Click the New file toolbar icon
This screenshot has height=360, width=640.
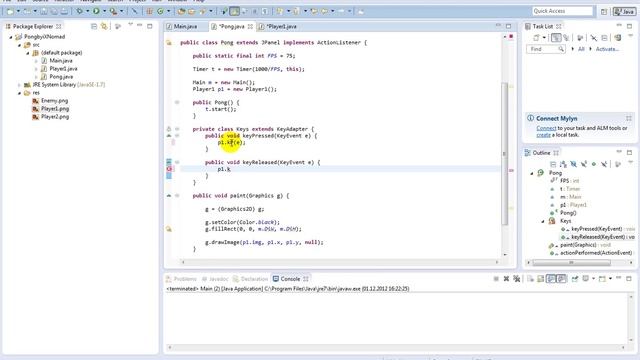[x=10, y=12]
